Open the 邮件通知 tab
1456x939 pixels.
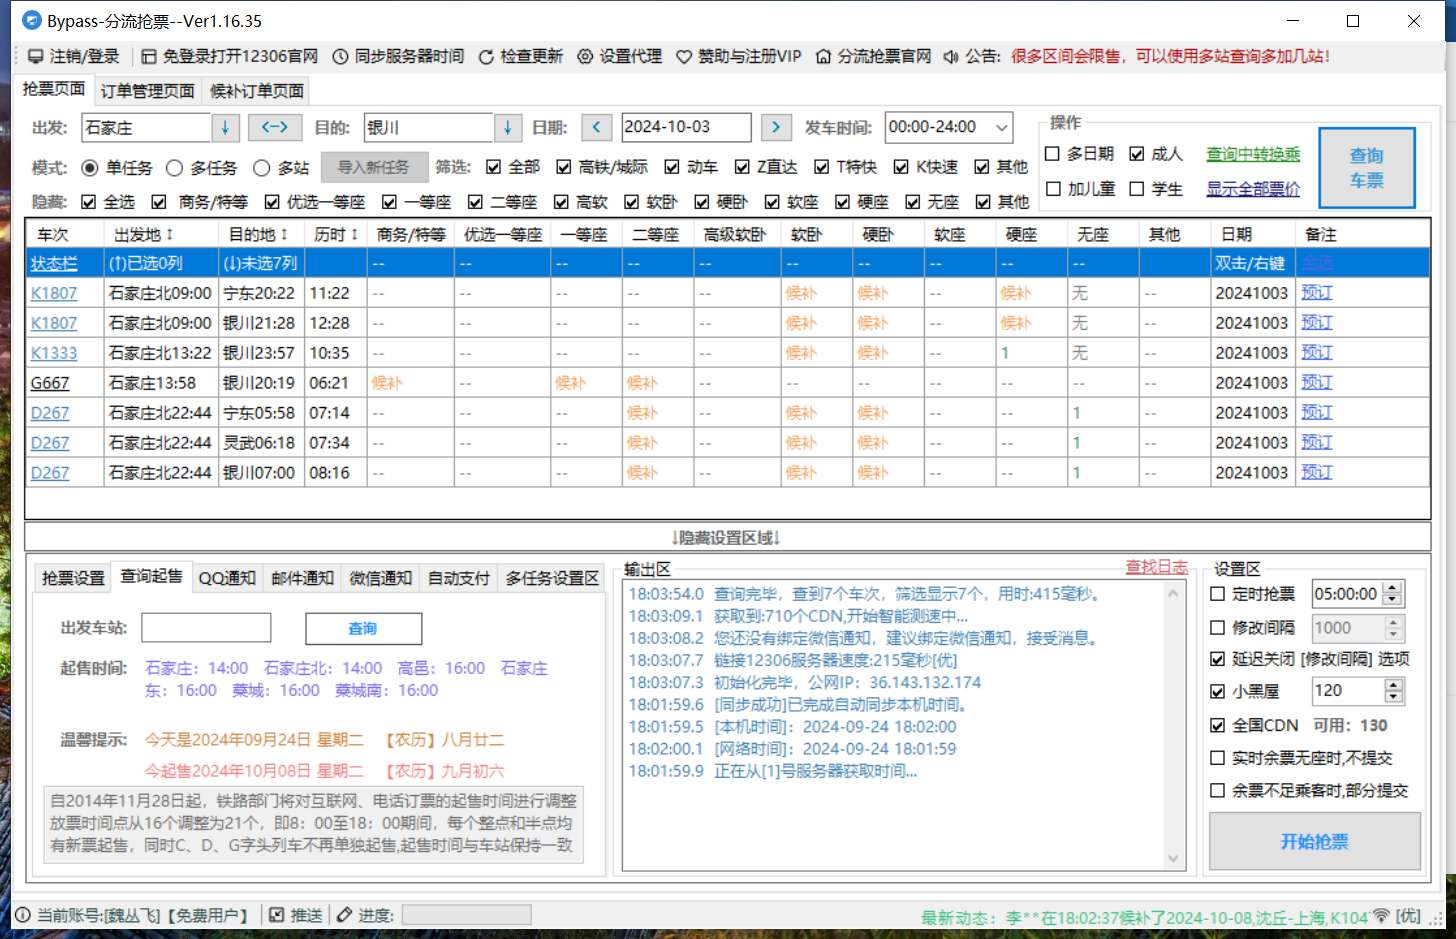pos(302,578)
